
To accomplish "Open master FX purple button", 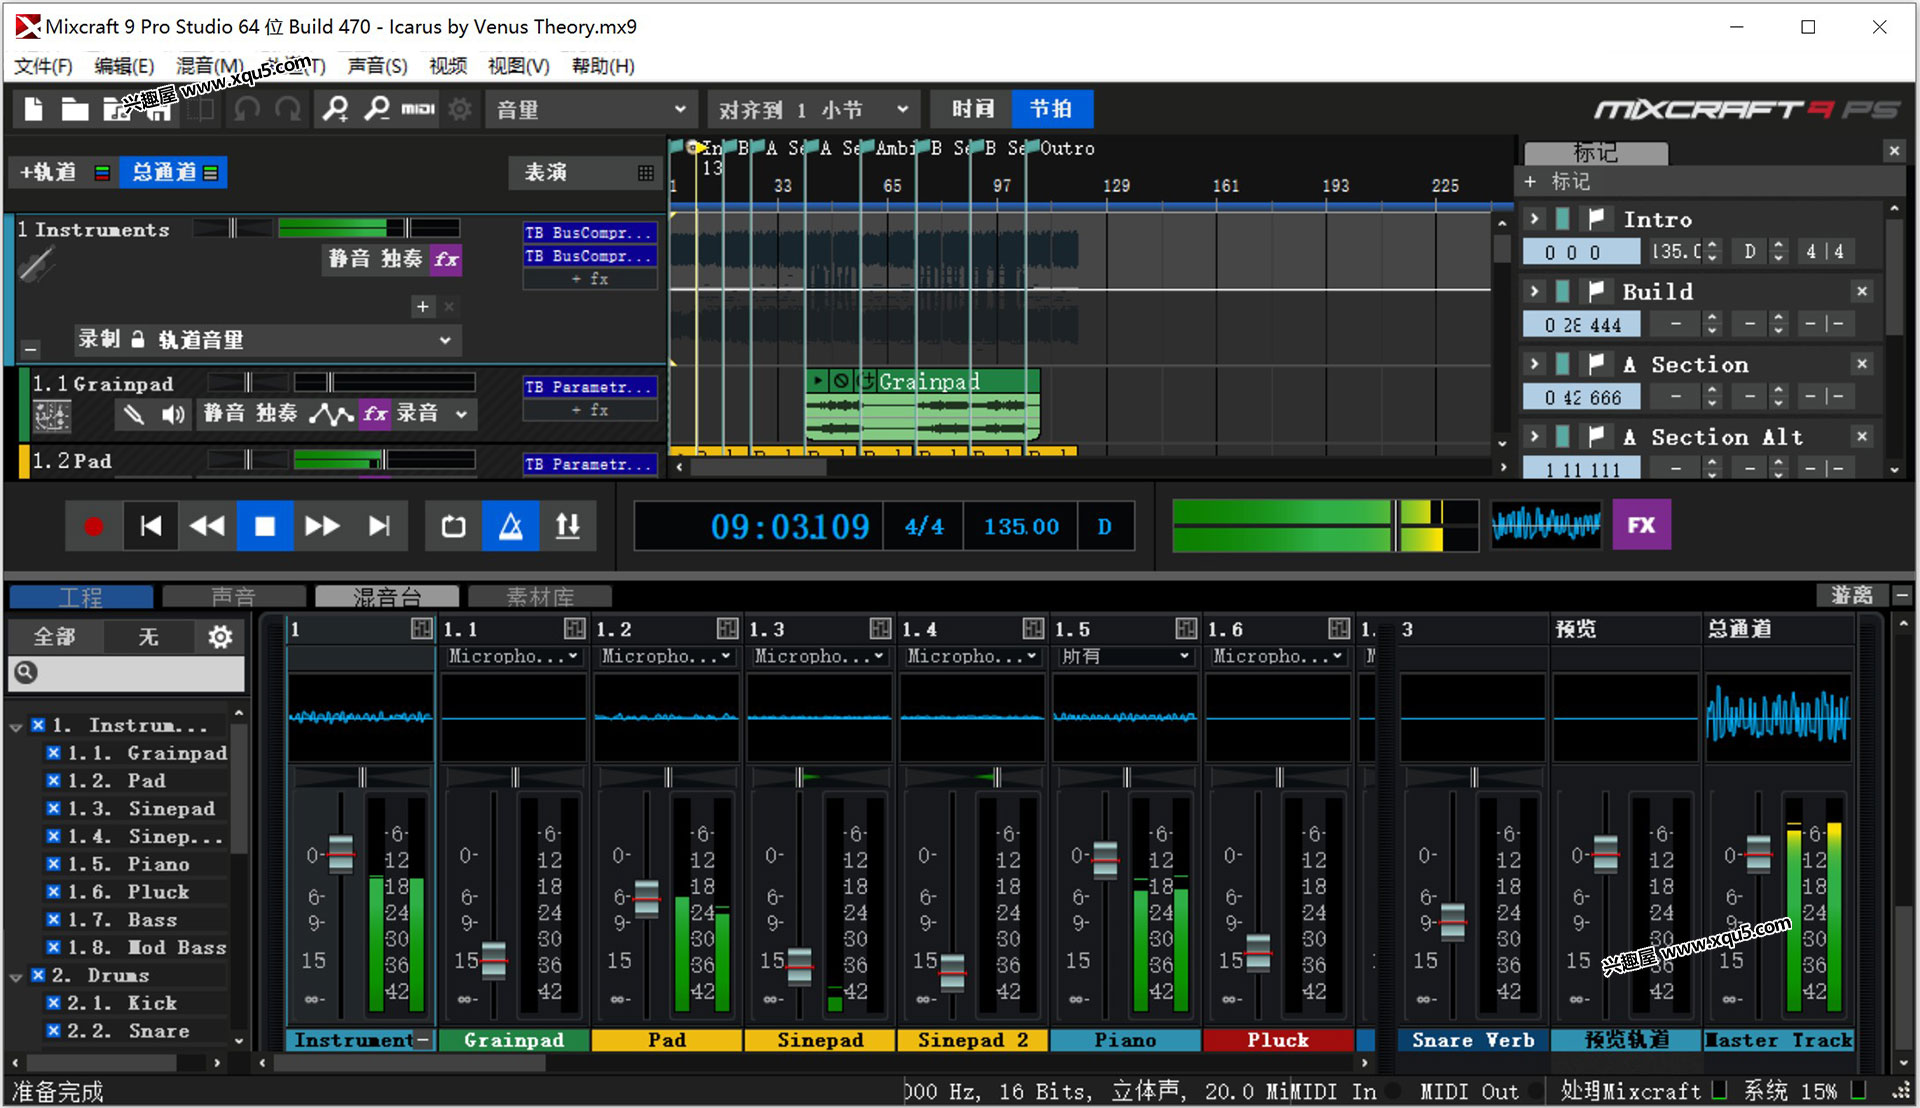I will (1641, 526).
